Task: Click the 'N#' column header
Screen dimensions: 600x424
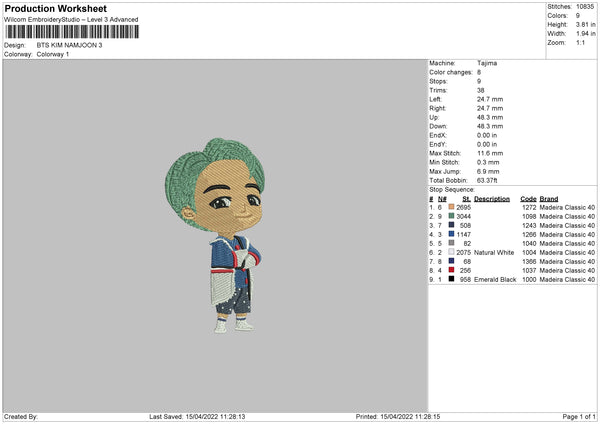Action: [x=442, y=199]
